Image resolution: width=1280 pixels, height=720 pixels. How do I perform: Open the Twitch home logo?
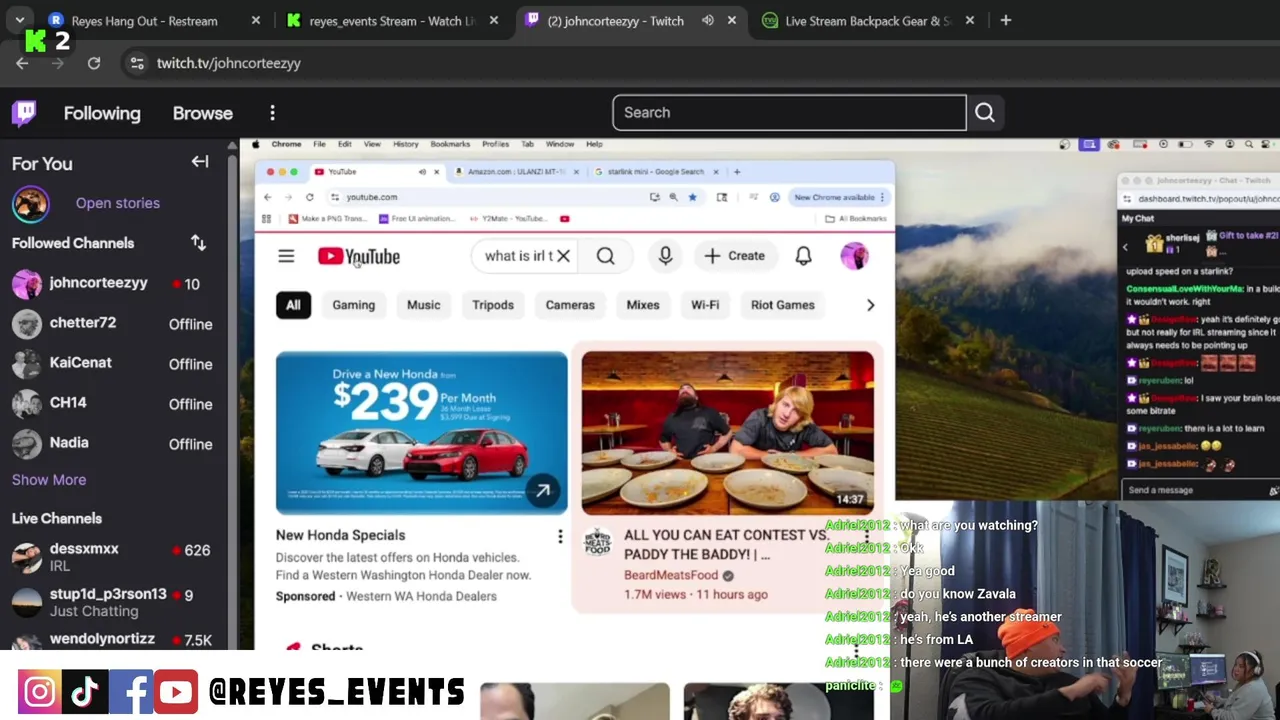[x=24, y=113]
